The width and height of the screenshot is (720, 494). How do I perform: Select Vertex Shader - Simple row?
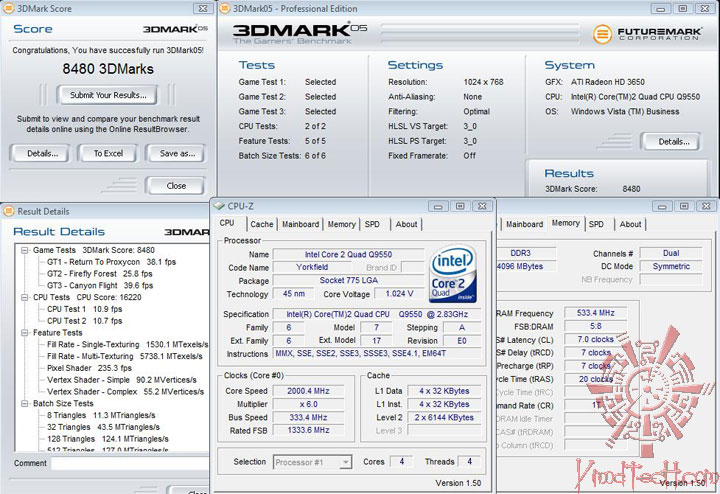click(122, 380)
